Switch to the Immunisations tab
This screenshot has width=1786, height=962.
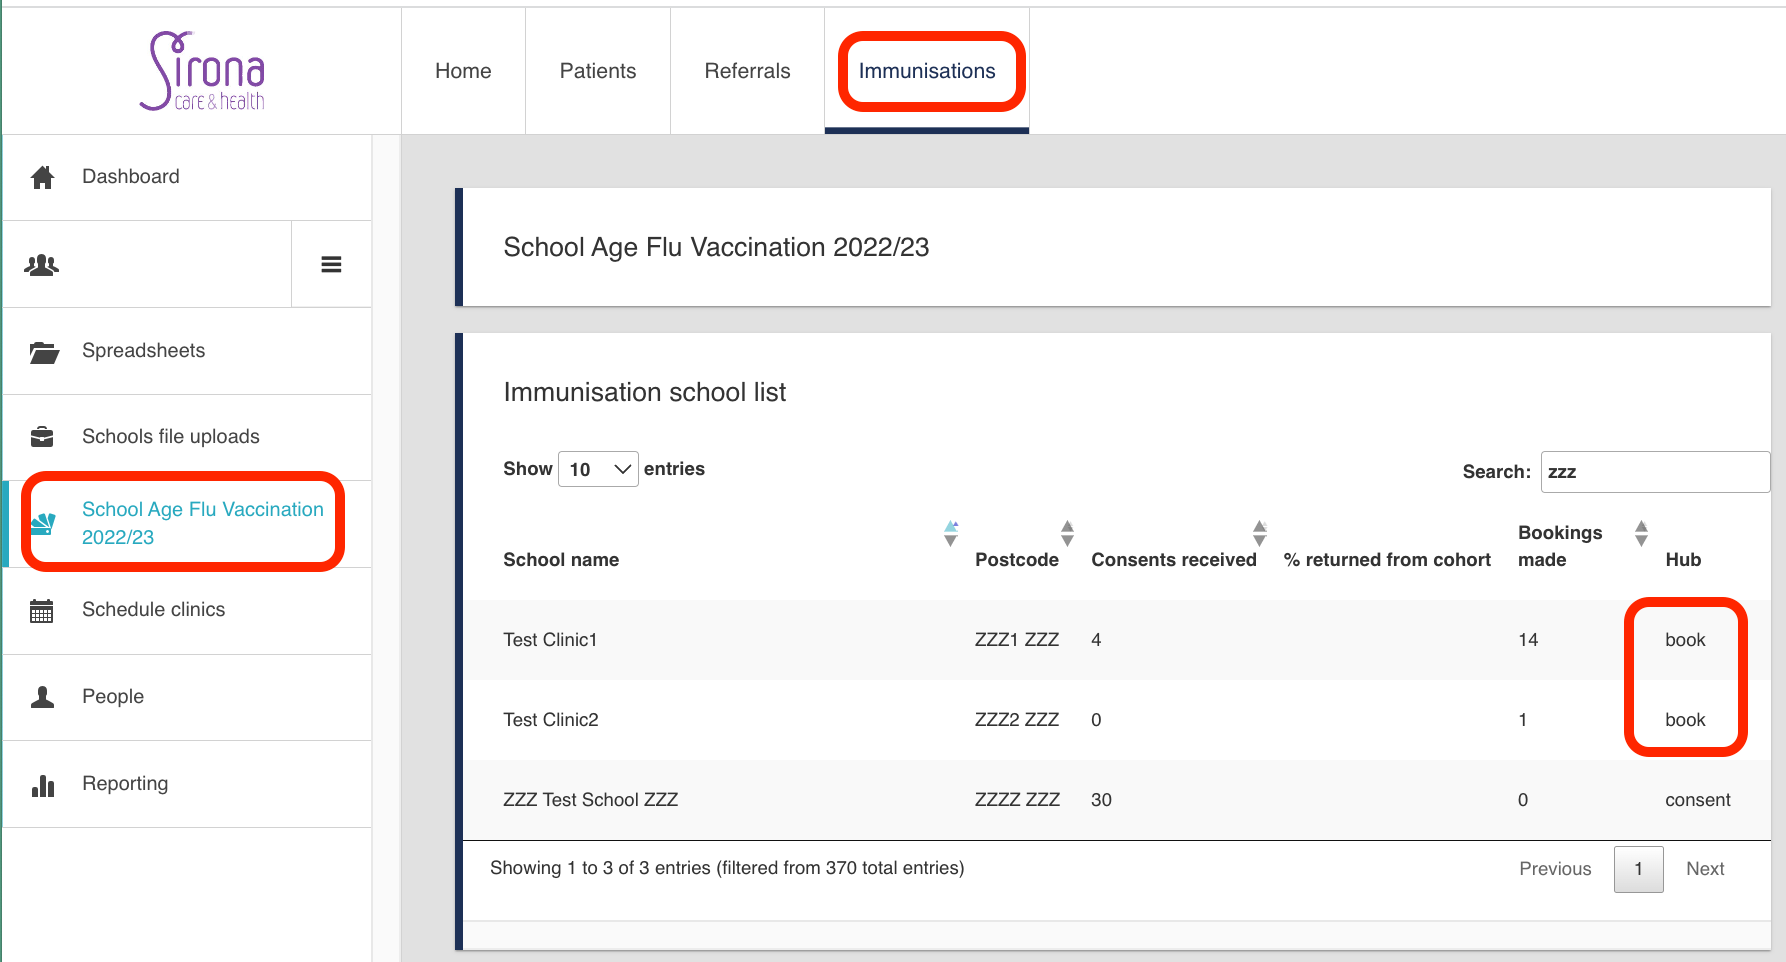926,71
